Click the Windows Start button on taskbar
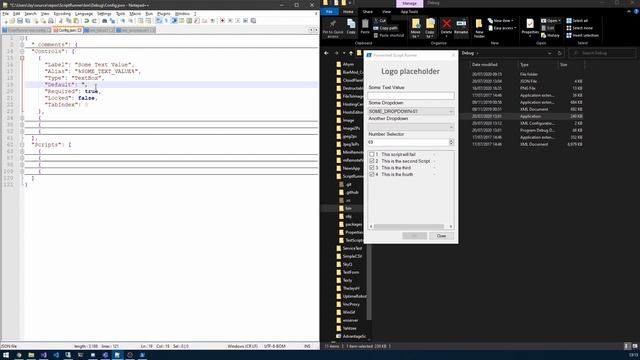 [x=6, y=355]
